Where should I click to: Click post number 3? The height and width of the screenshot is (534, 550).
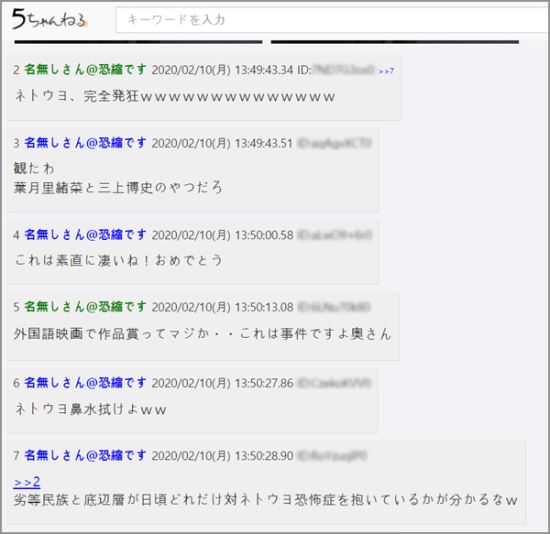coord(16,143)
